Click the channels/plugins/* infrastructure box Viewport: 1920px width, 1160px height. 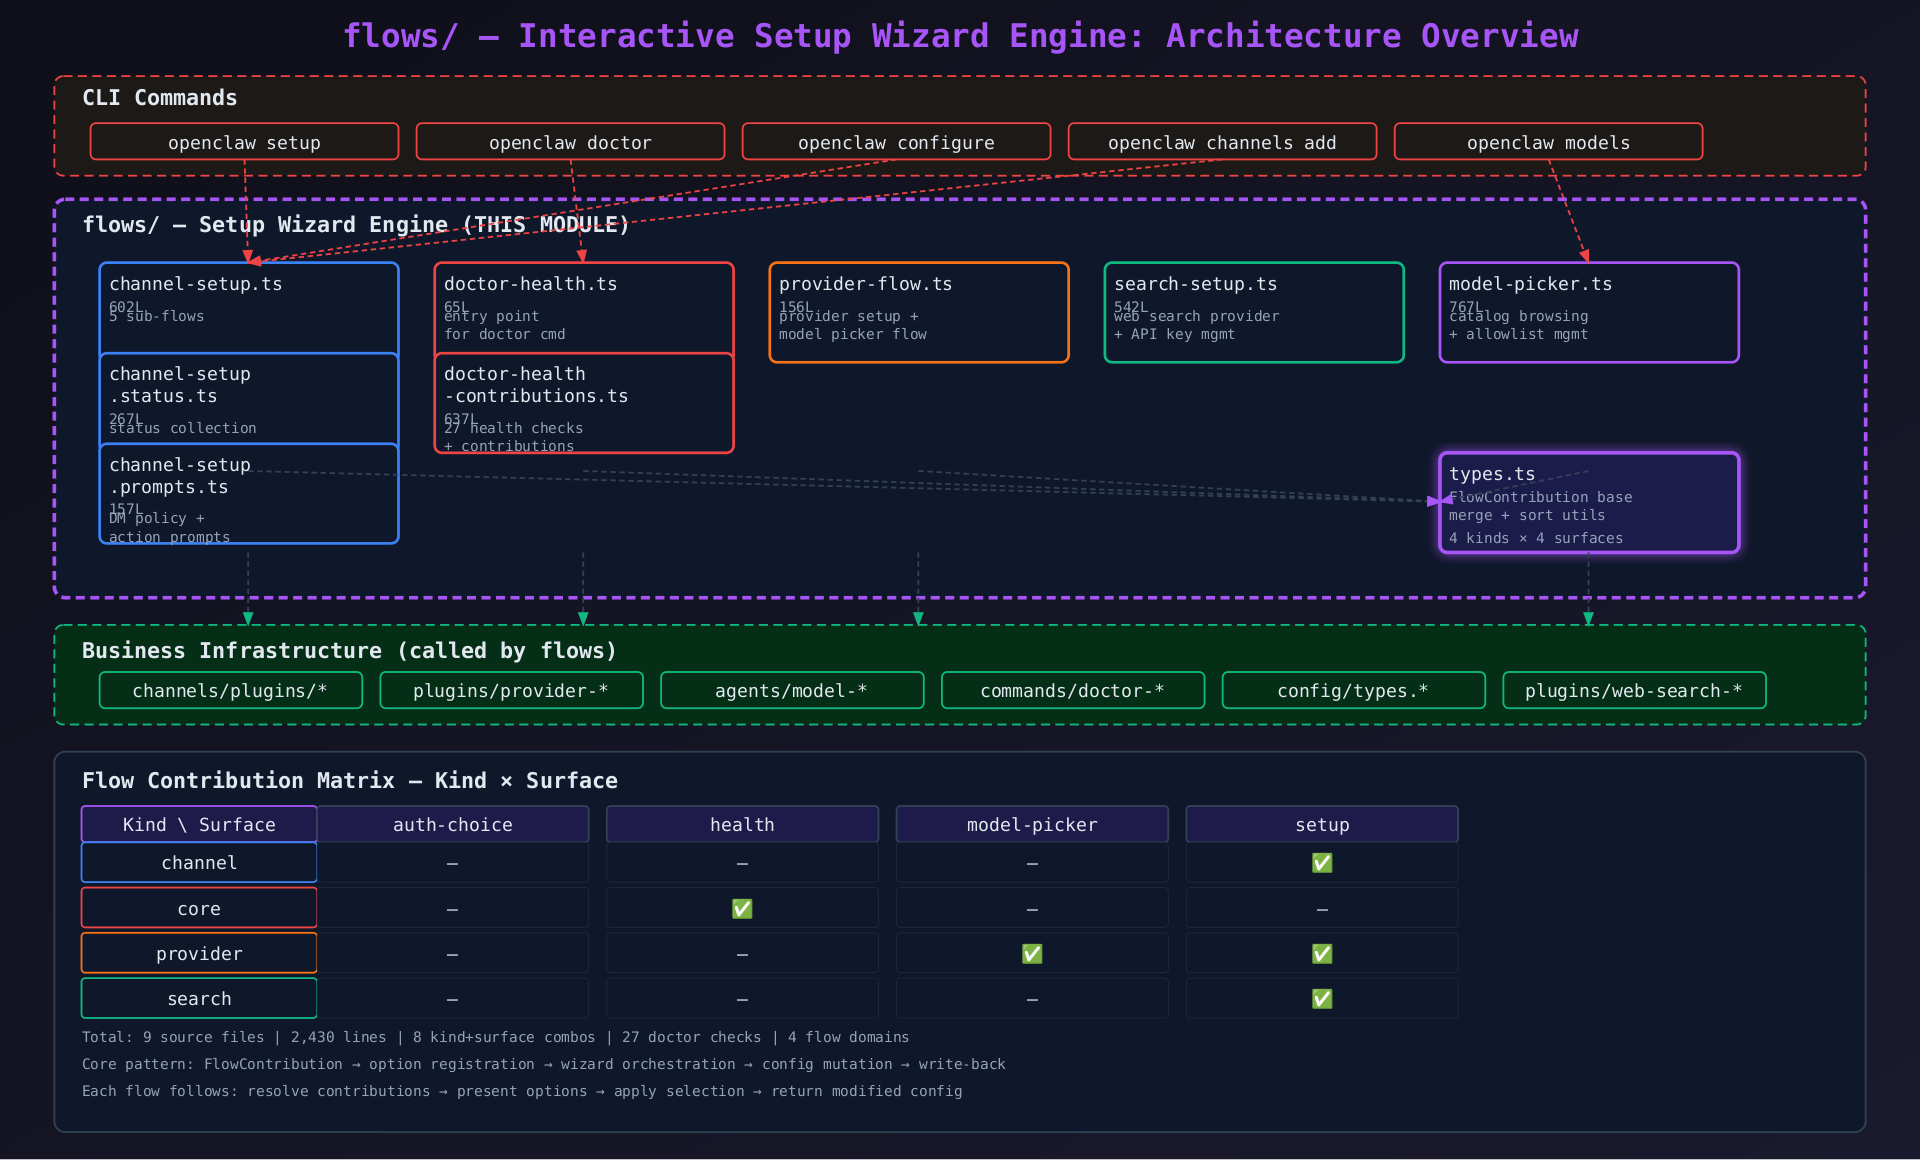[231, 691]
